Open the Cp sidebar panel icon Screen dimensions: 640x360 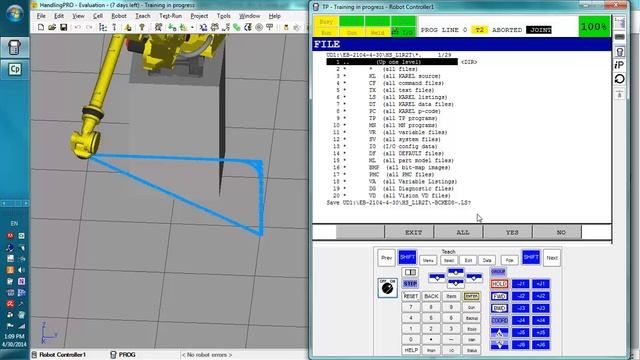coord(15,69)
